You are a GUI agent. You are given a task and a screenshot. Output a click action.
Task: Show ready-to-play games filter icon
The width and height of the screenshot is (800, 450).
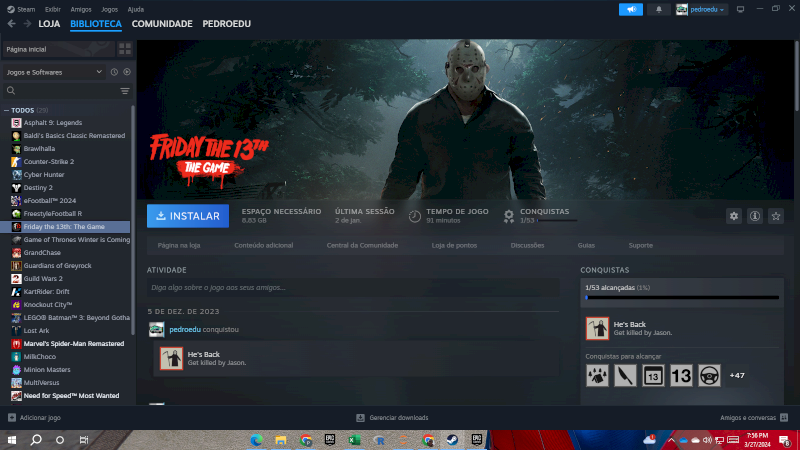click(127, 72)
